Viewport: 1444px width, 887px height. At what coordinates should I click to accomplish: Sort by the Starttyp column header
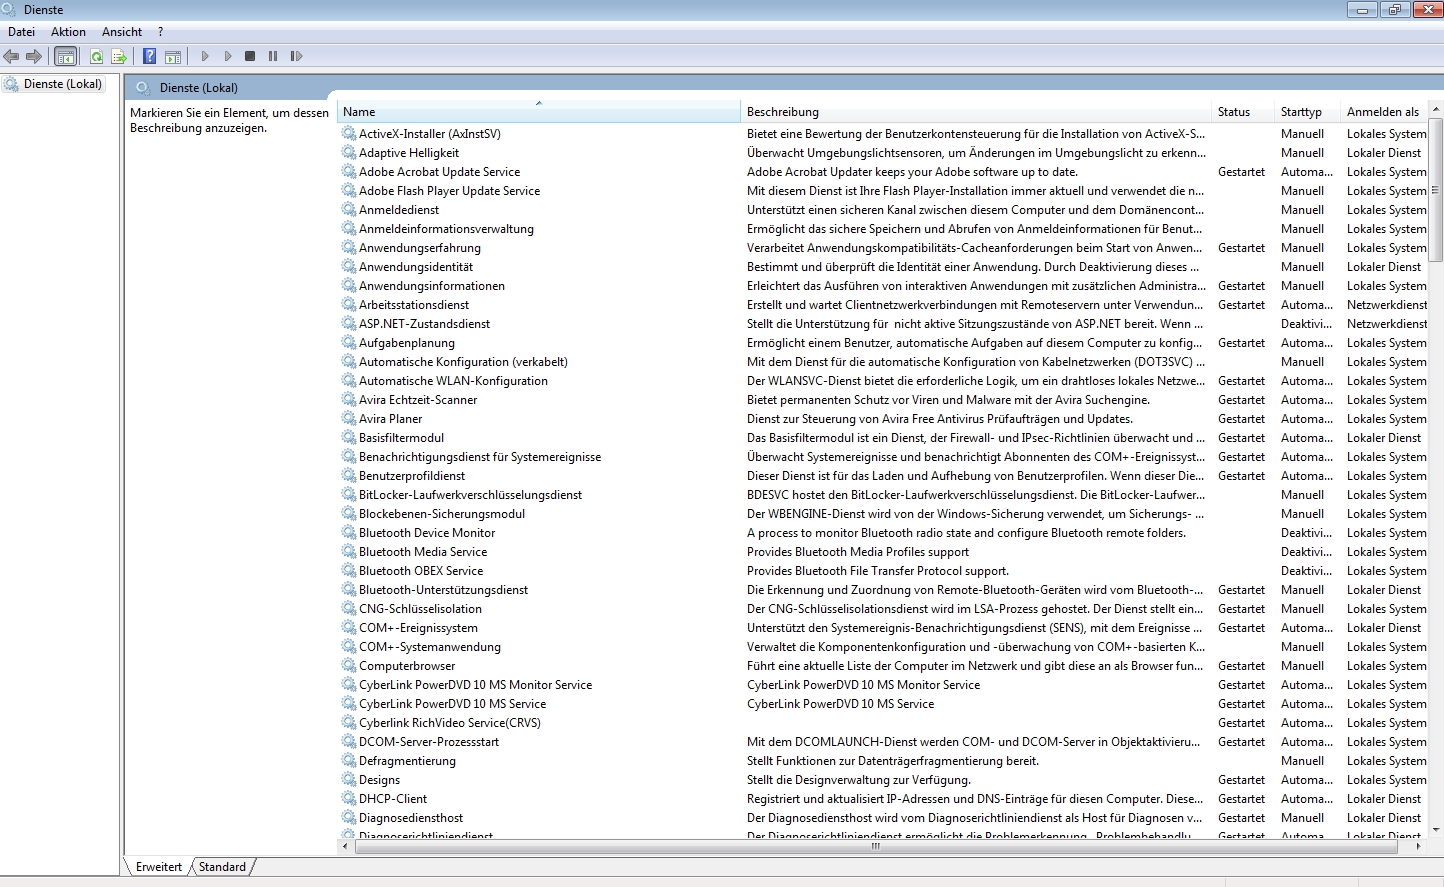[1301, 112]
